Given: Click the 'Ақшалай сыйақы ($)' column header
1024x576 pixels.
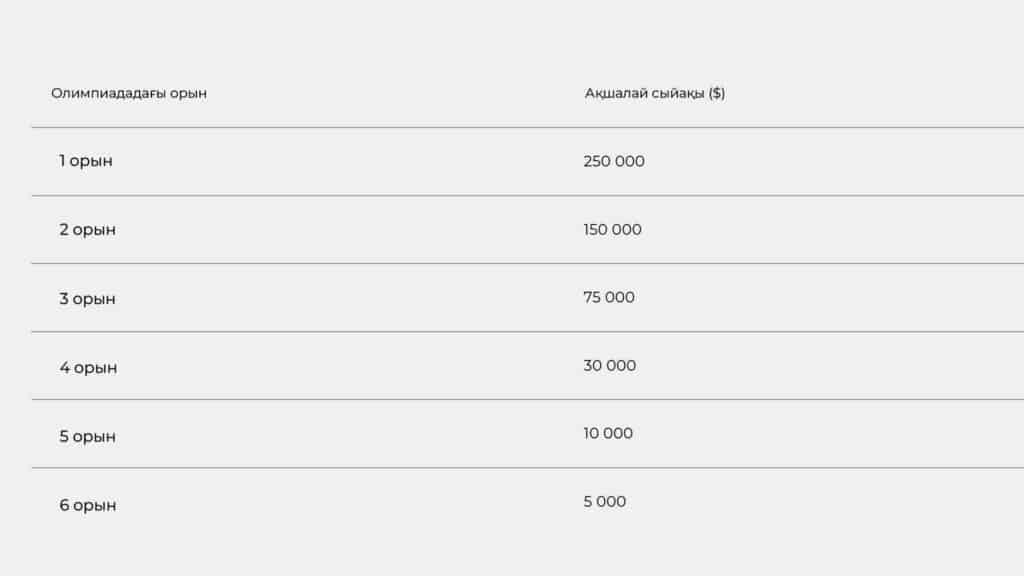Looking at the screenshot, I should (x=655, y=93).
